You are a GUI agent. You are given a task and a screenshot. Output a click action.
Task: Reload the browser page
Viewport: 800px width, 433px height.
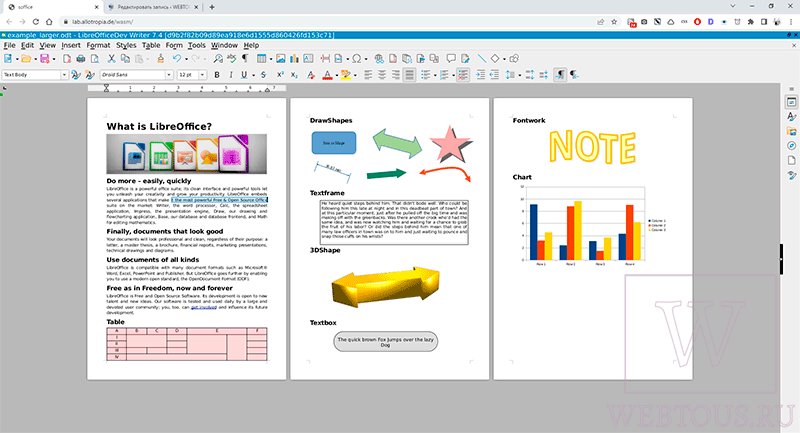[x=36, y=22]
